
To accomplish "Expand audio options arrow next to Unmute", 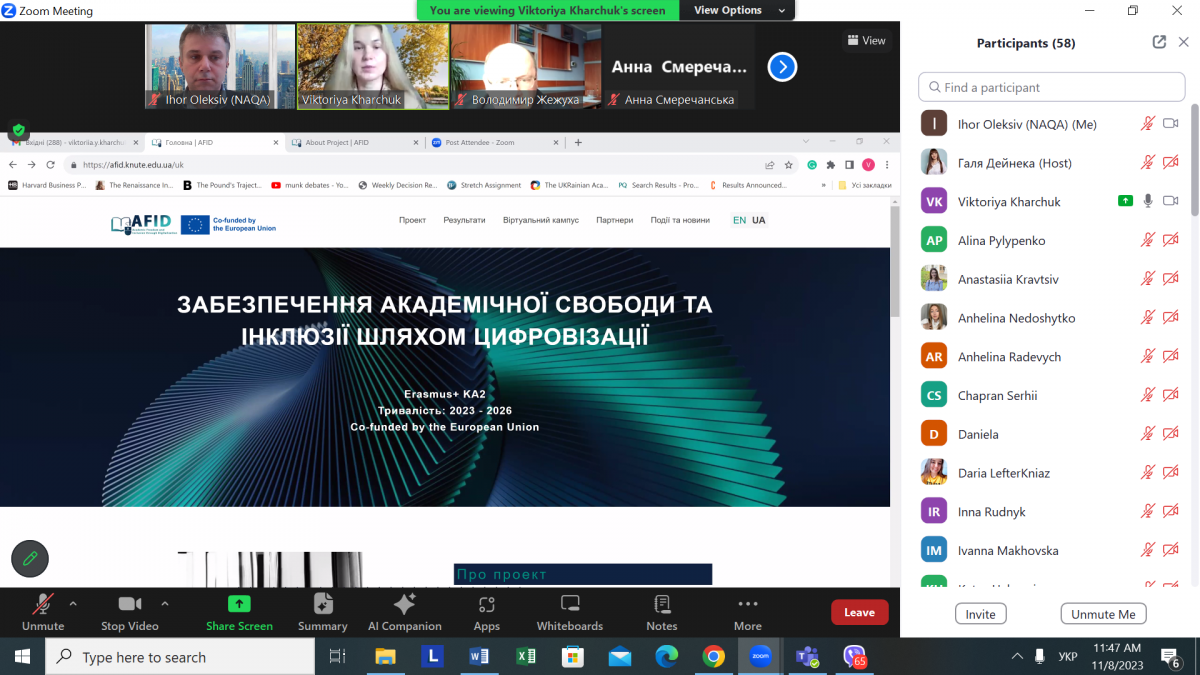I will (73, 604).
